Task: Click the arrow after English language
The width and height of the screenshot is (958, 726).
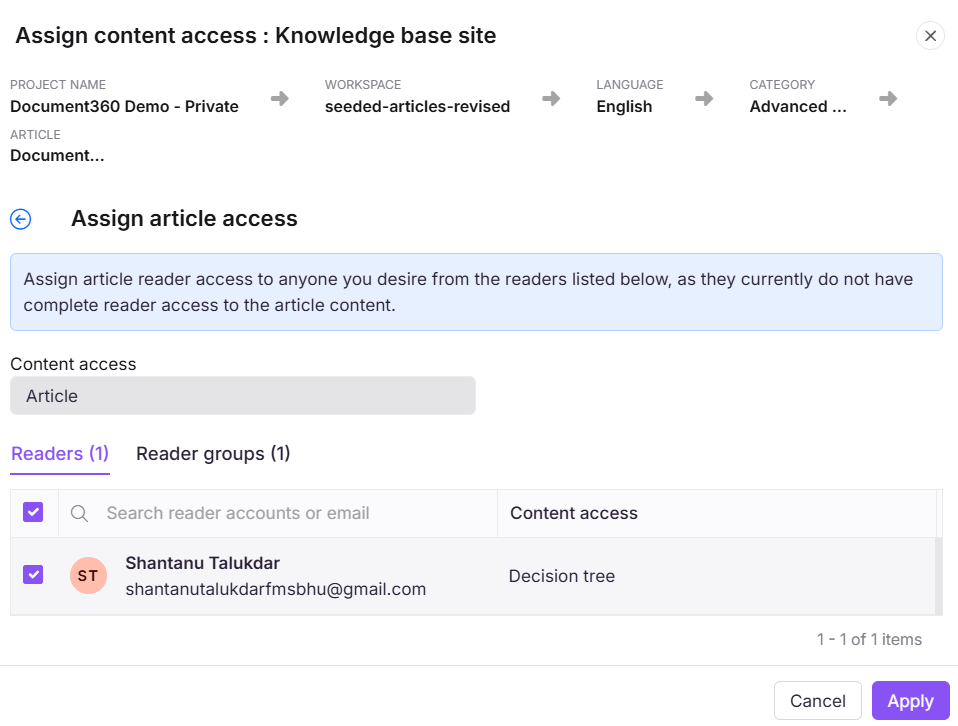Action: point(704,98)
